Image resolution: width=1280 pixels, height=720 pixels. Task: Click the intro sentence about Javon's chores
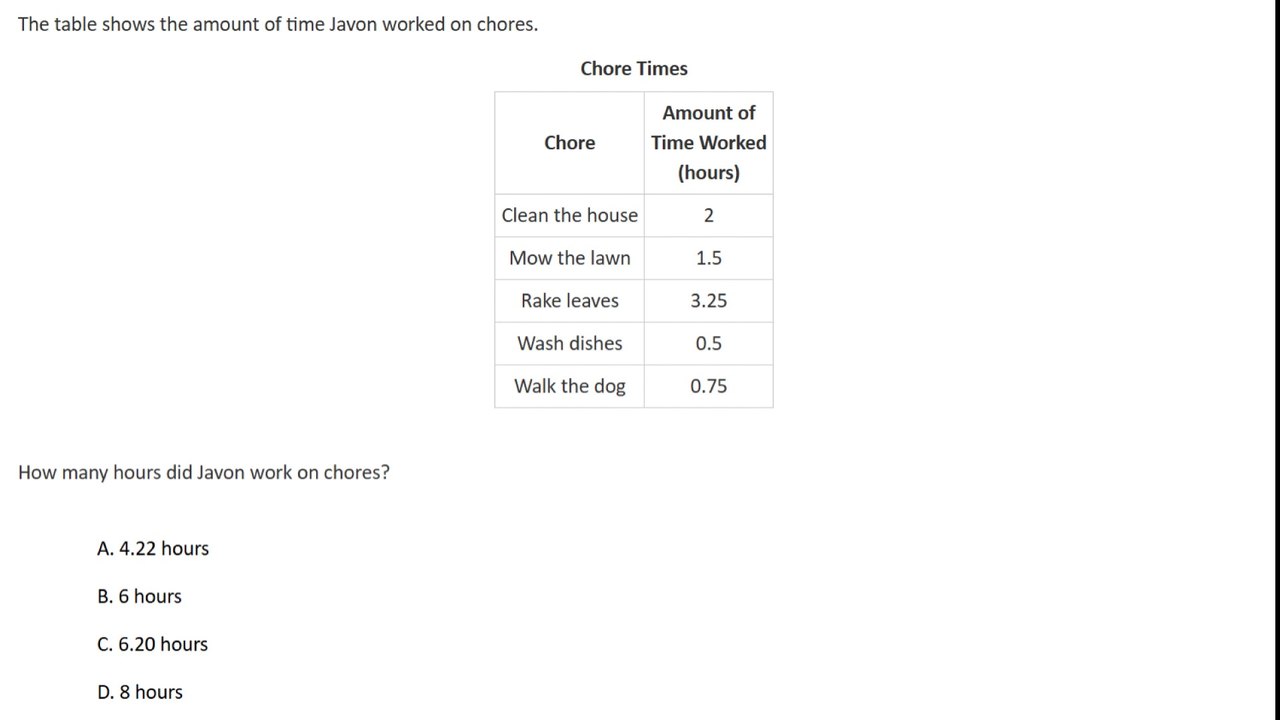point(278,24)
